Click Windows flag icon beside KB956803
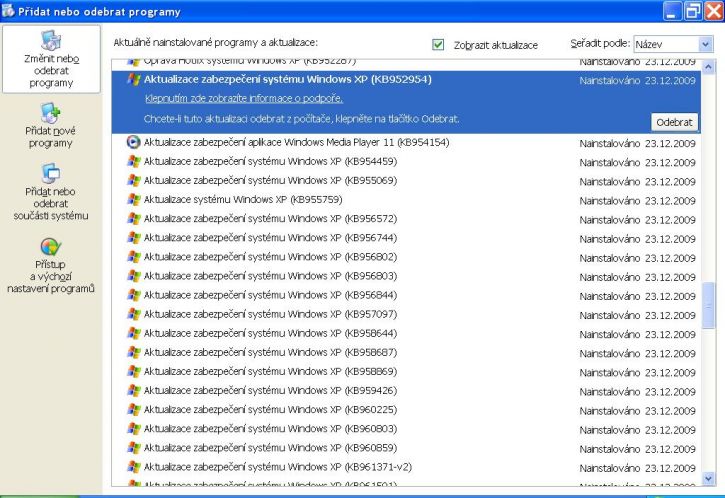This screenshot has height=498, width=725. (134, 276)
